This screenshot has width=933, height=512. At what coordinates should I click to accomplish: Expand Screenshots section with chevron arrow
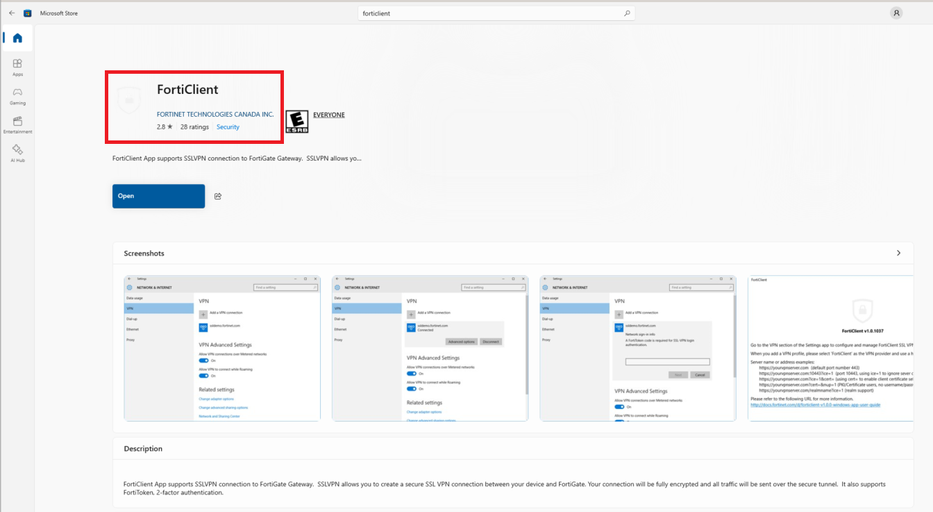coord(898,253)
